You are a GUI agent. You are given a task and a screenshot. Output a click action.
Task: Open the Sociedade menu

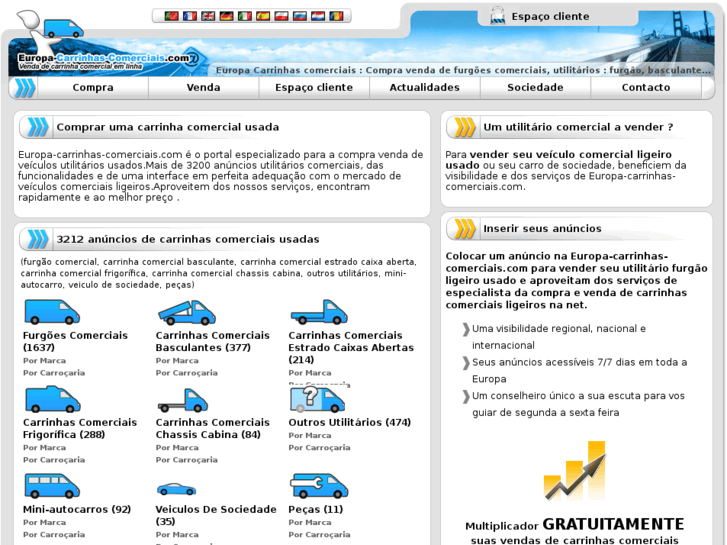[535, 87]
